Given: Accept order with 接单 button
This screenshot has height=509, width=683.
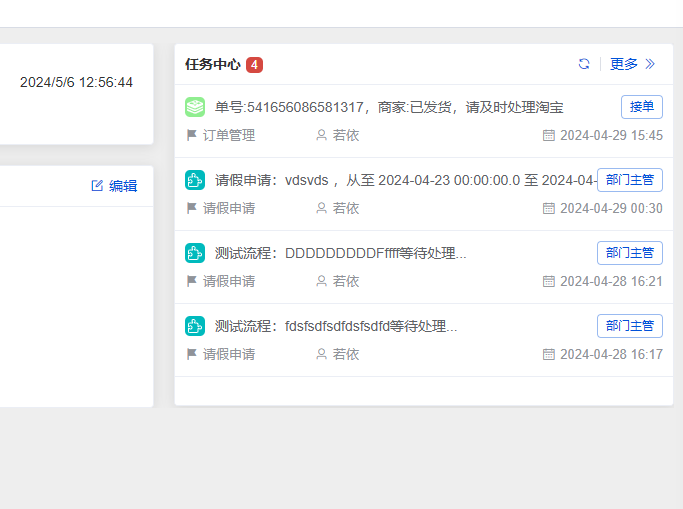Looking at the screenshot, I should coord(642,107).
